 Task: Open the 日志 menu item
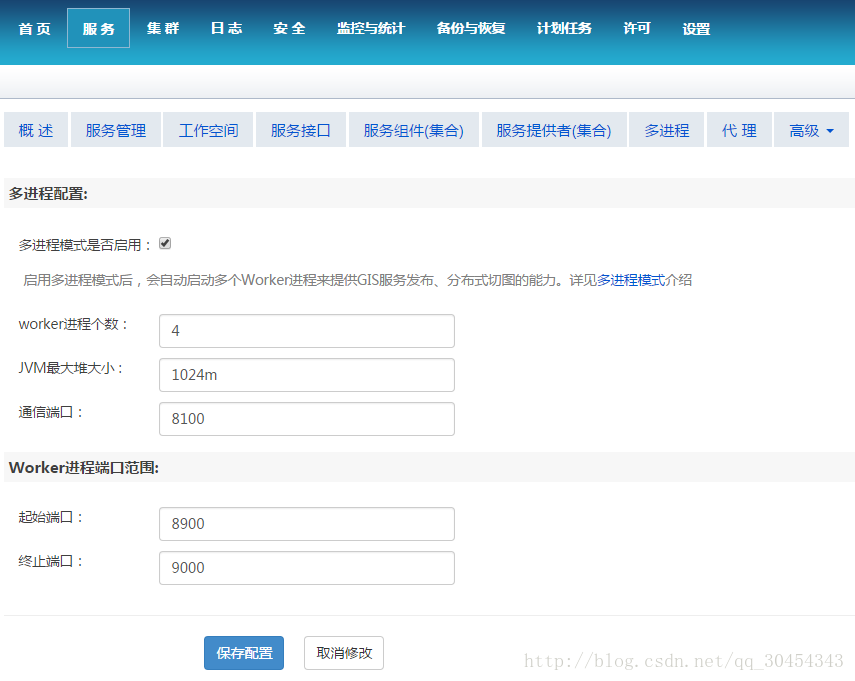[226, 28]
